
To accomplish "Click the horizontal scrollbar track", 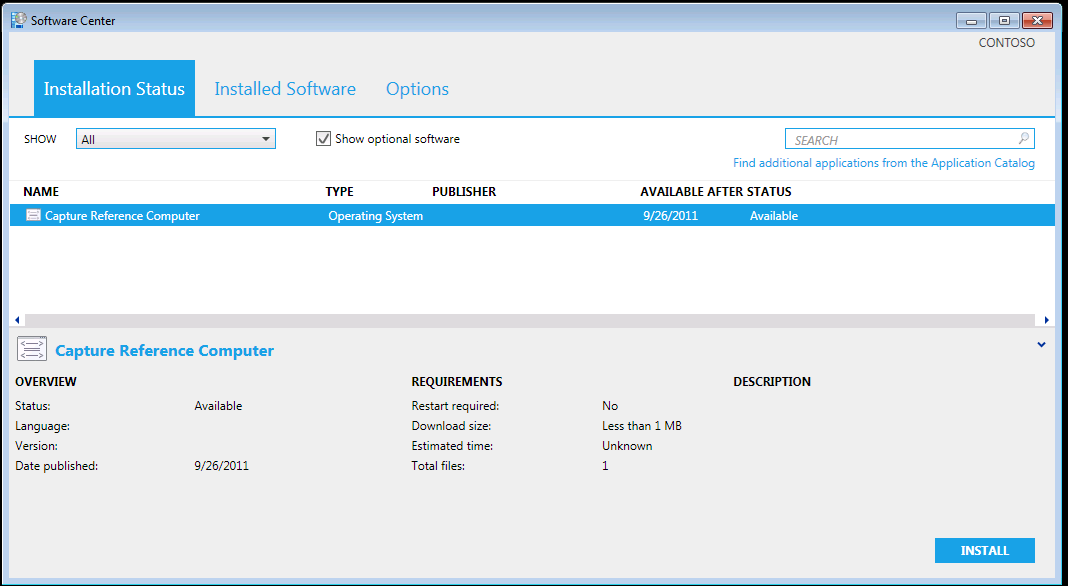I will coord(531,320).
